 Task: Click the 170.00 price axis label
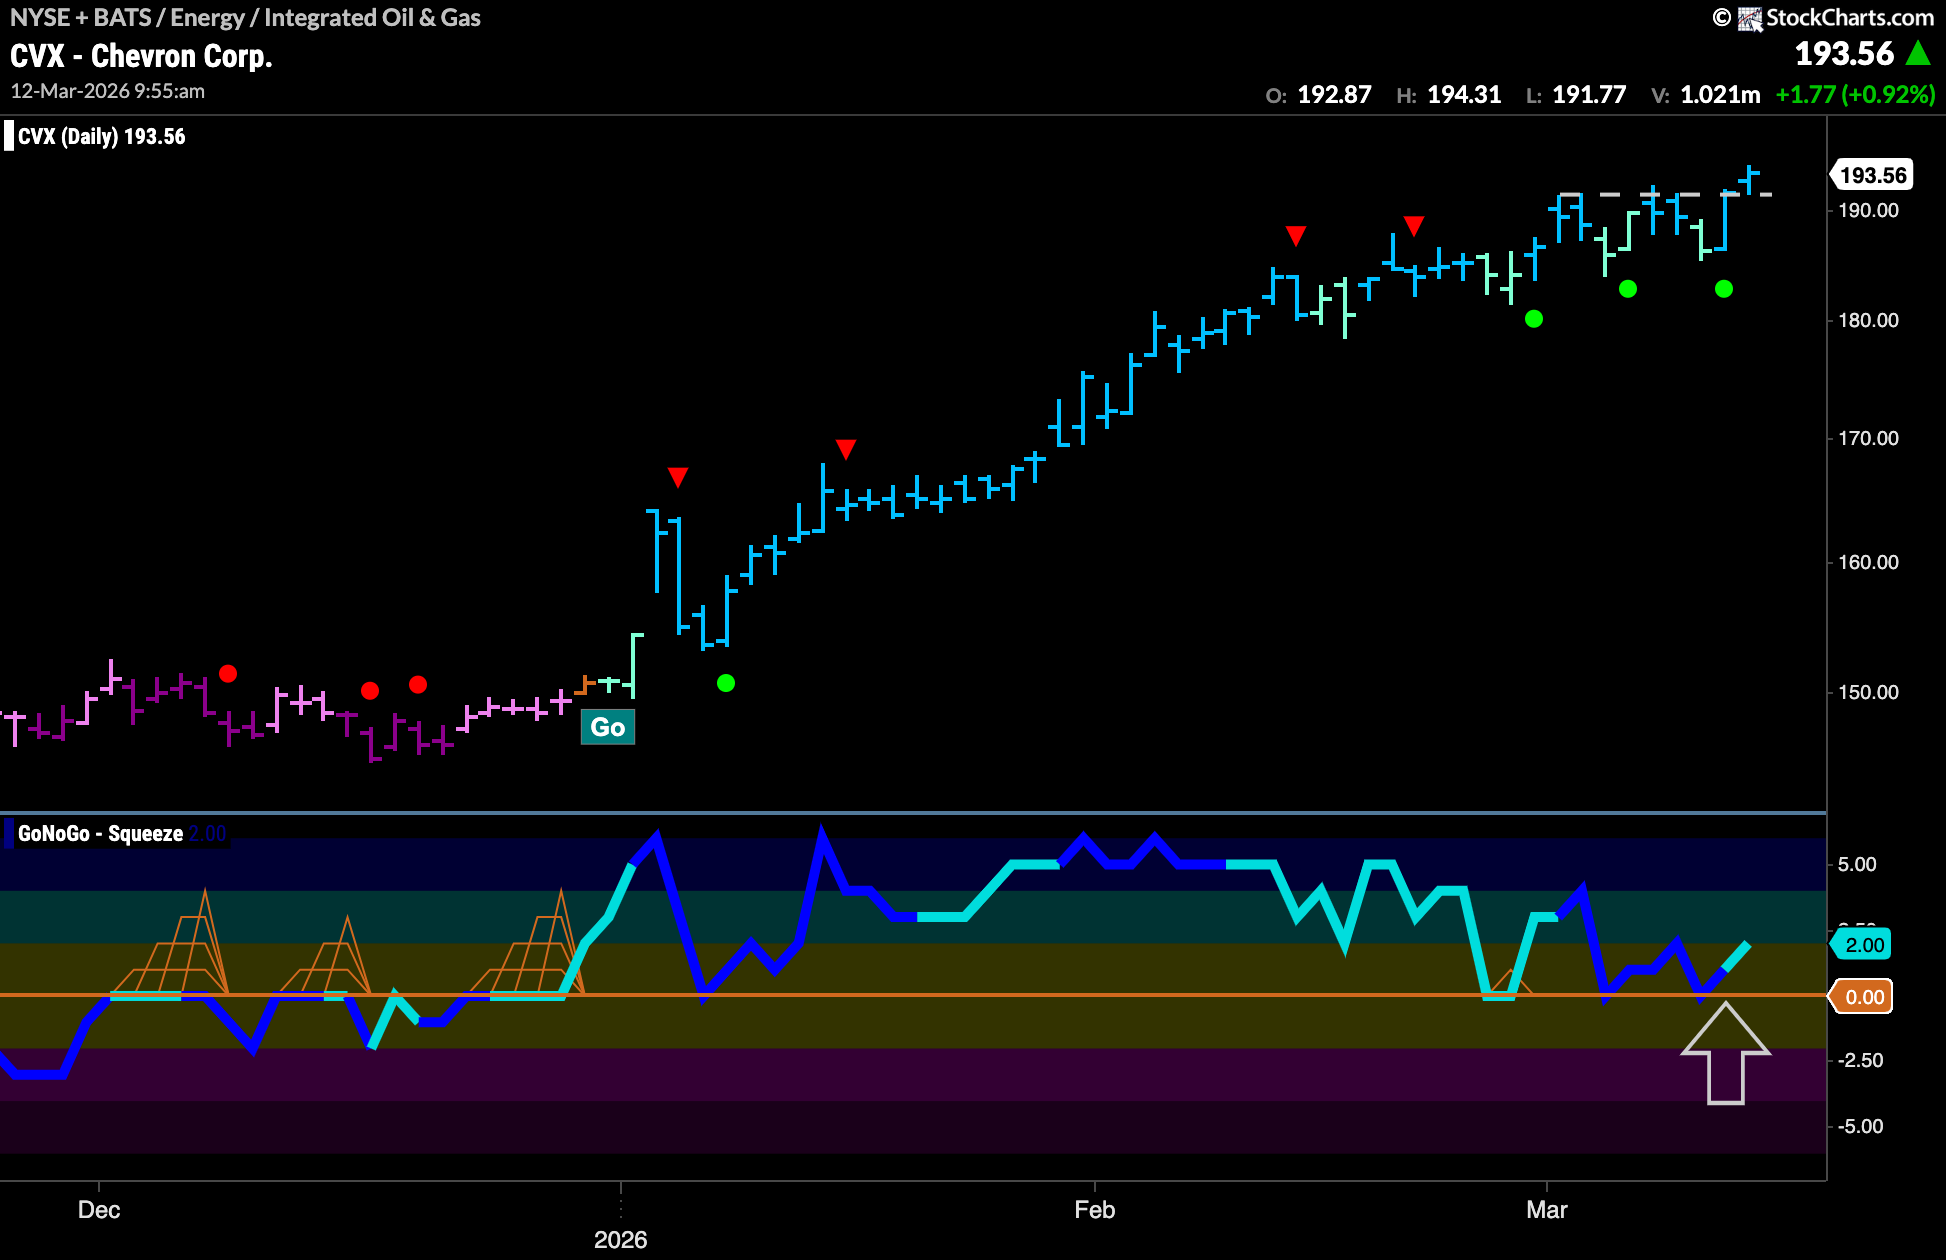[x=1868, y=438]
